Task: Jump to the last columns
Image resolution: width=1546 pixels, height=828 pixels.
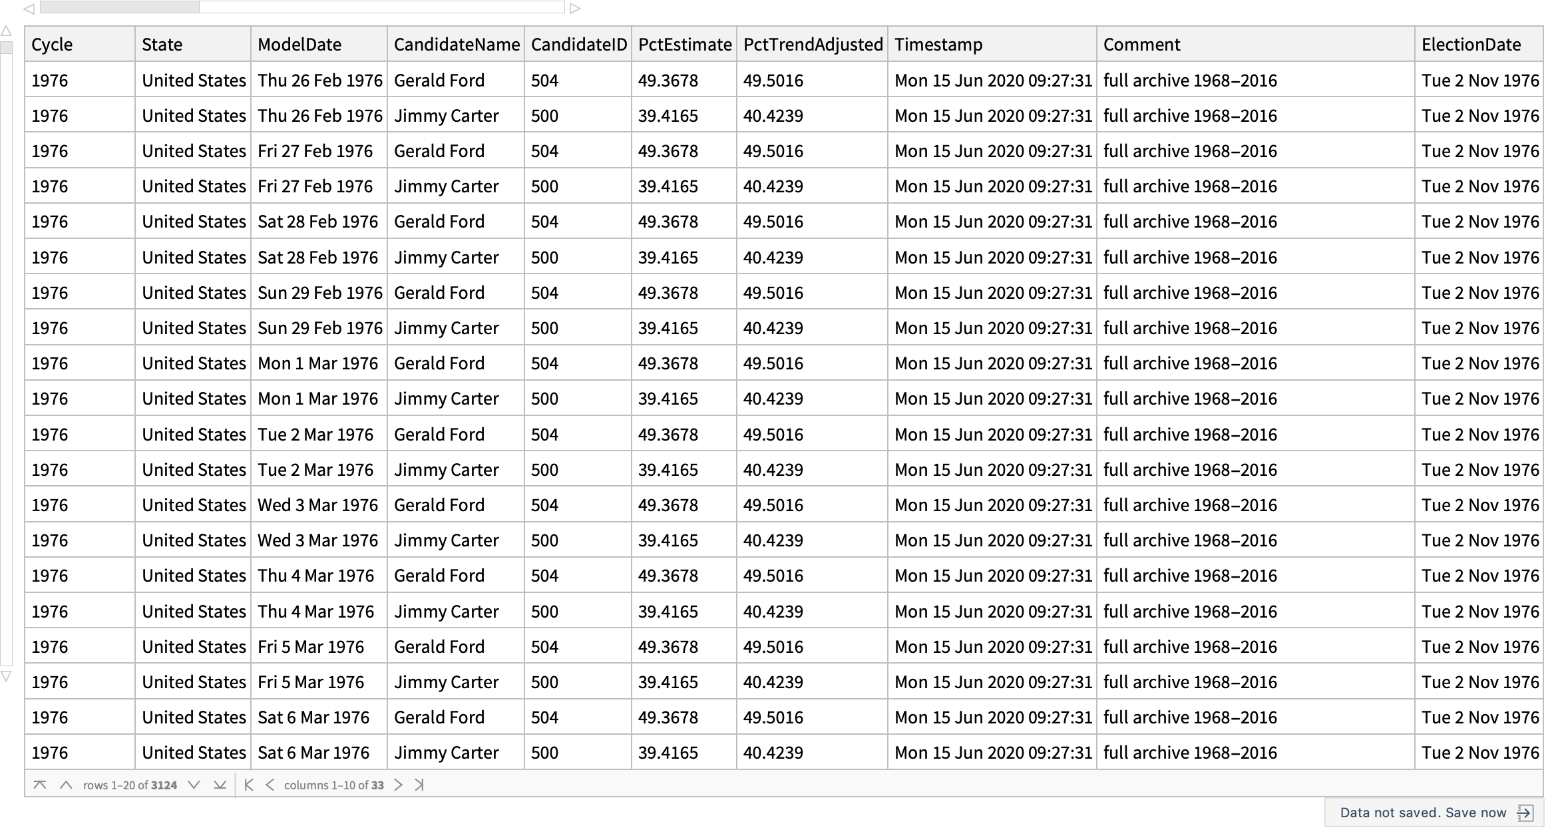Action: 419,785
